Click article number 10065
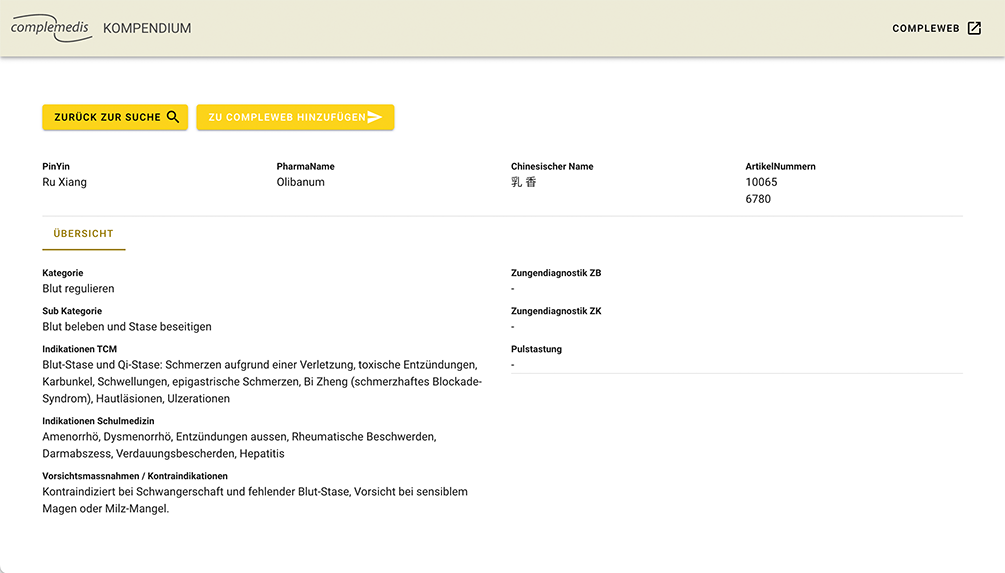The width and height of the screenshot is (1005, 573). [761, 182]
